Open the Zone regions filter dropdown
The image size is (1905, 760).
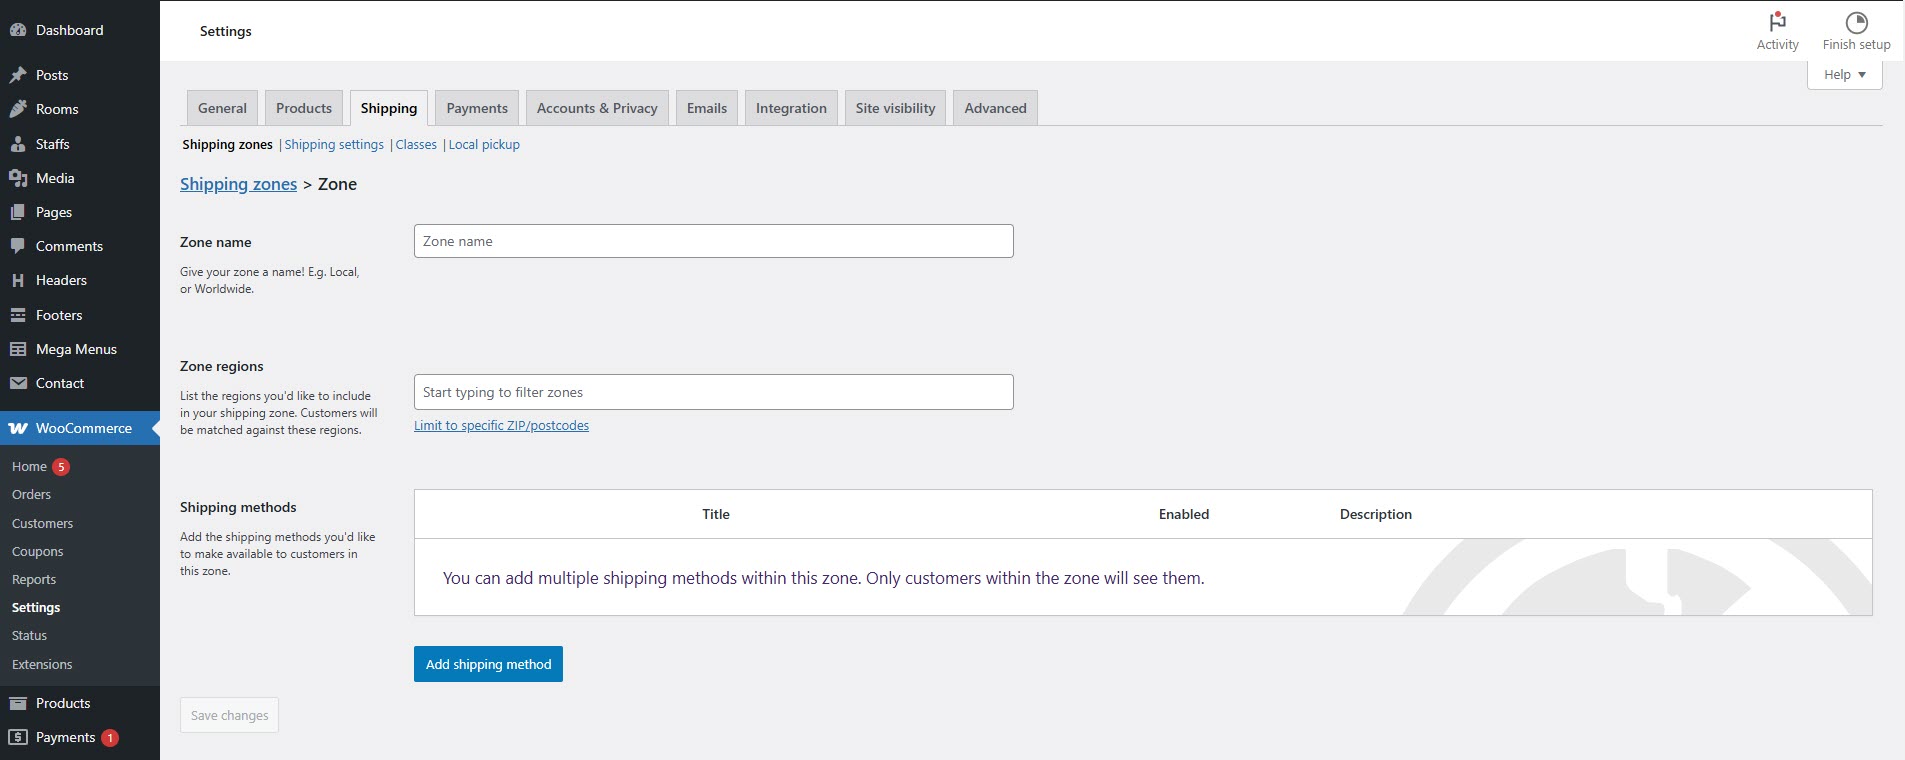point(713,392)
